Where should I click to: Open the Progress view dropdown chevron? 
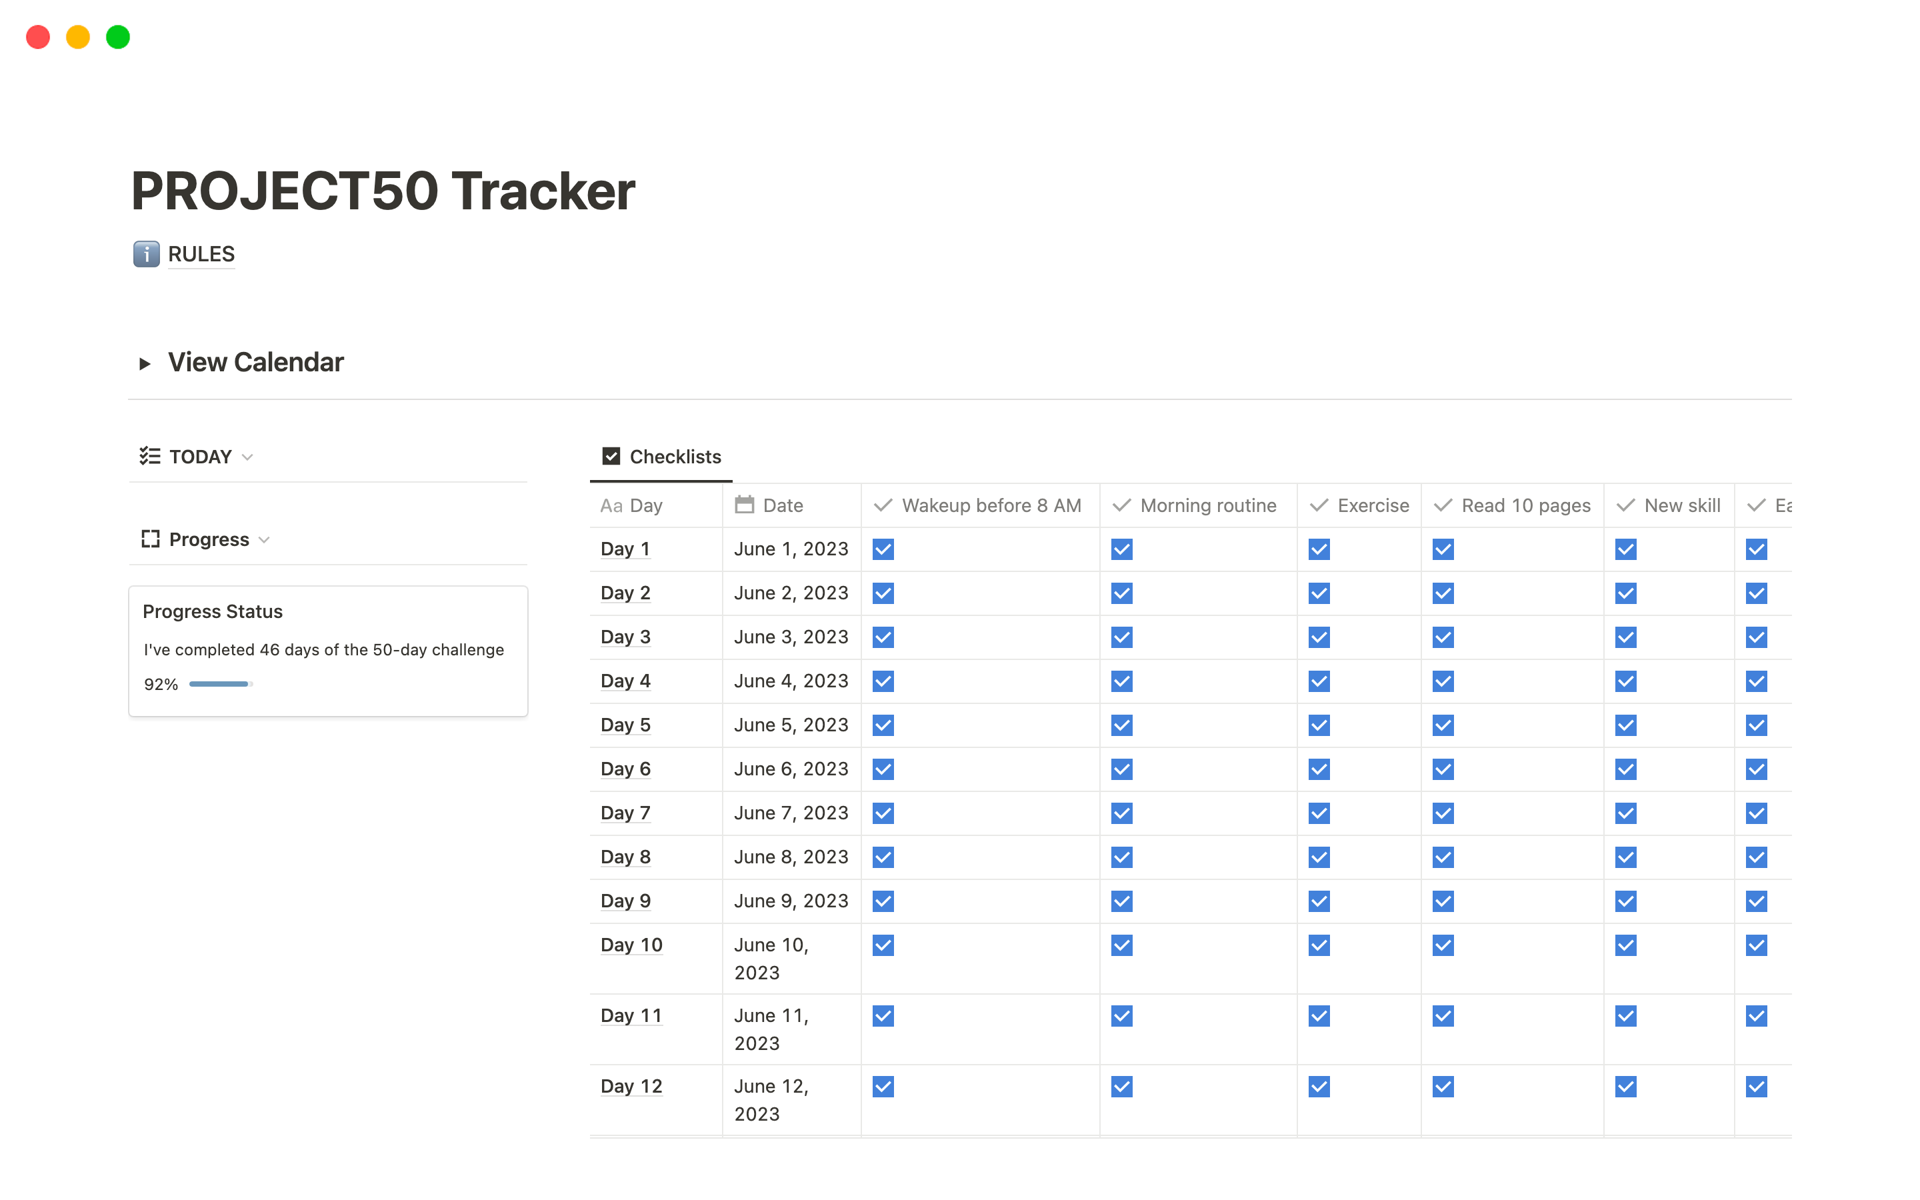pos(264,540)
